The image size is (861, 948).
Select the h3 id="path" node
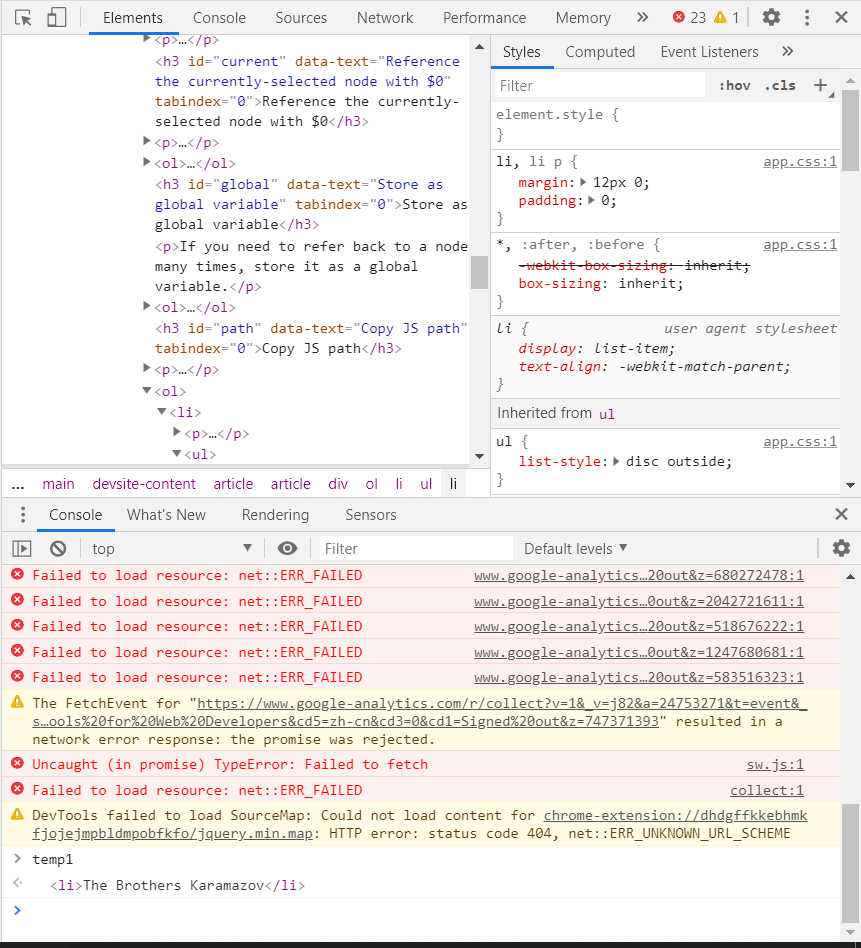click(x=311, y=338)
